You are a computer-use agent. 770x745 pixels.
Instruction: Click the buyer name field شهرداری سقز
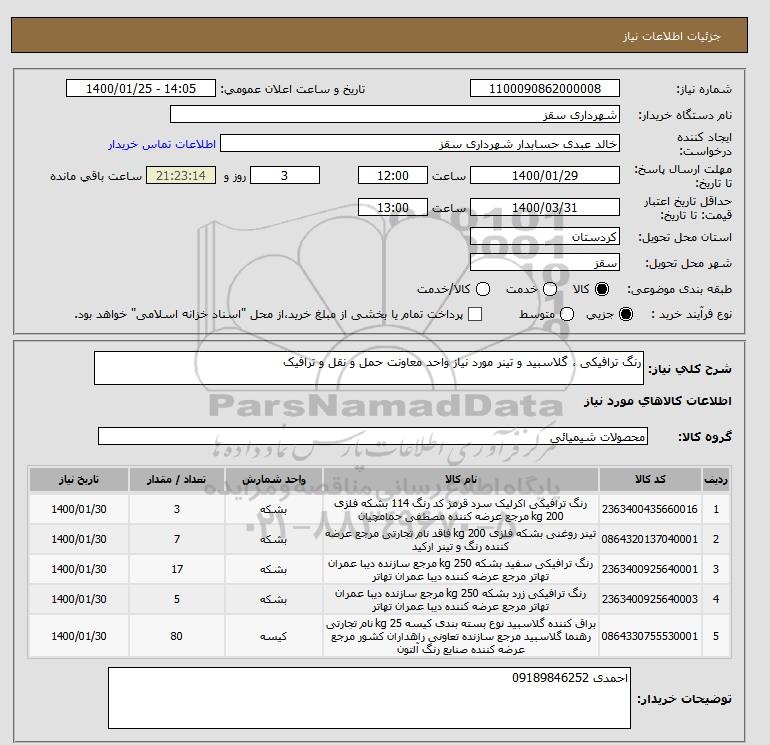pos(395,114)
